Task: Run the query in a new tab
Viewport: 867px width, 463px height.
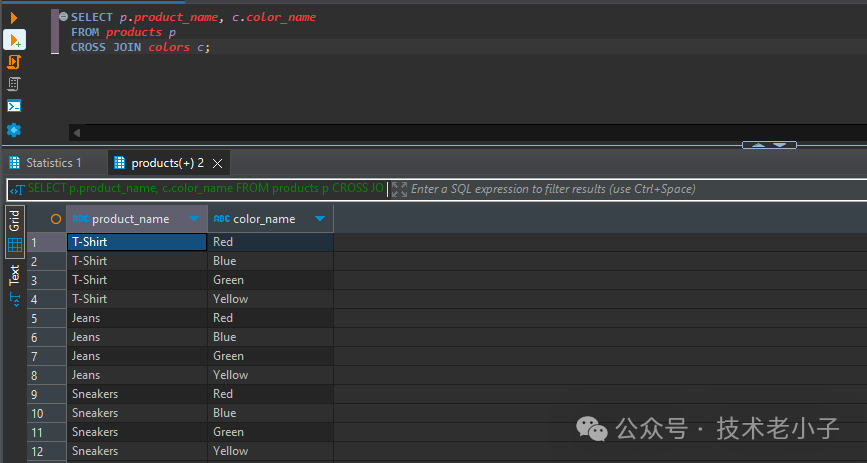Action: pyautogui.click(x=14, y=40)
